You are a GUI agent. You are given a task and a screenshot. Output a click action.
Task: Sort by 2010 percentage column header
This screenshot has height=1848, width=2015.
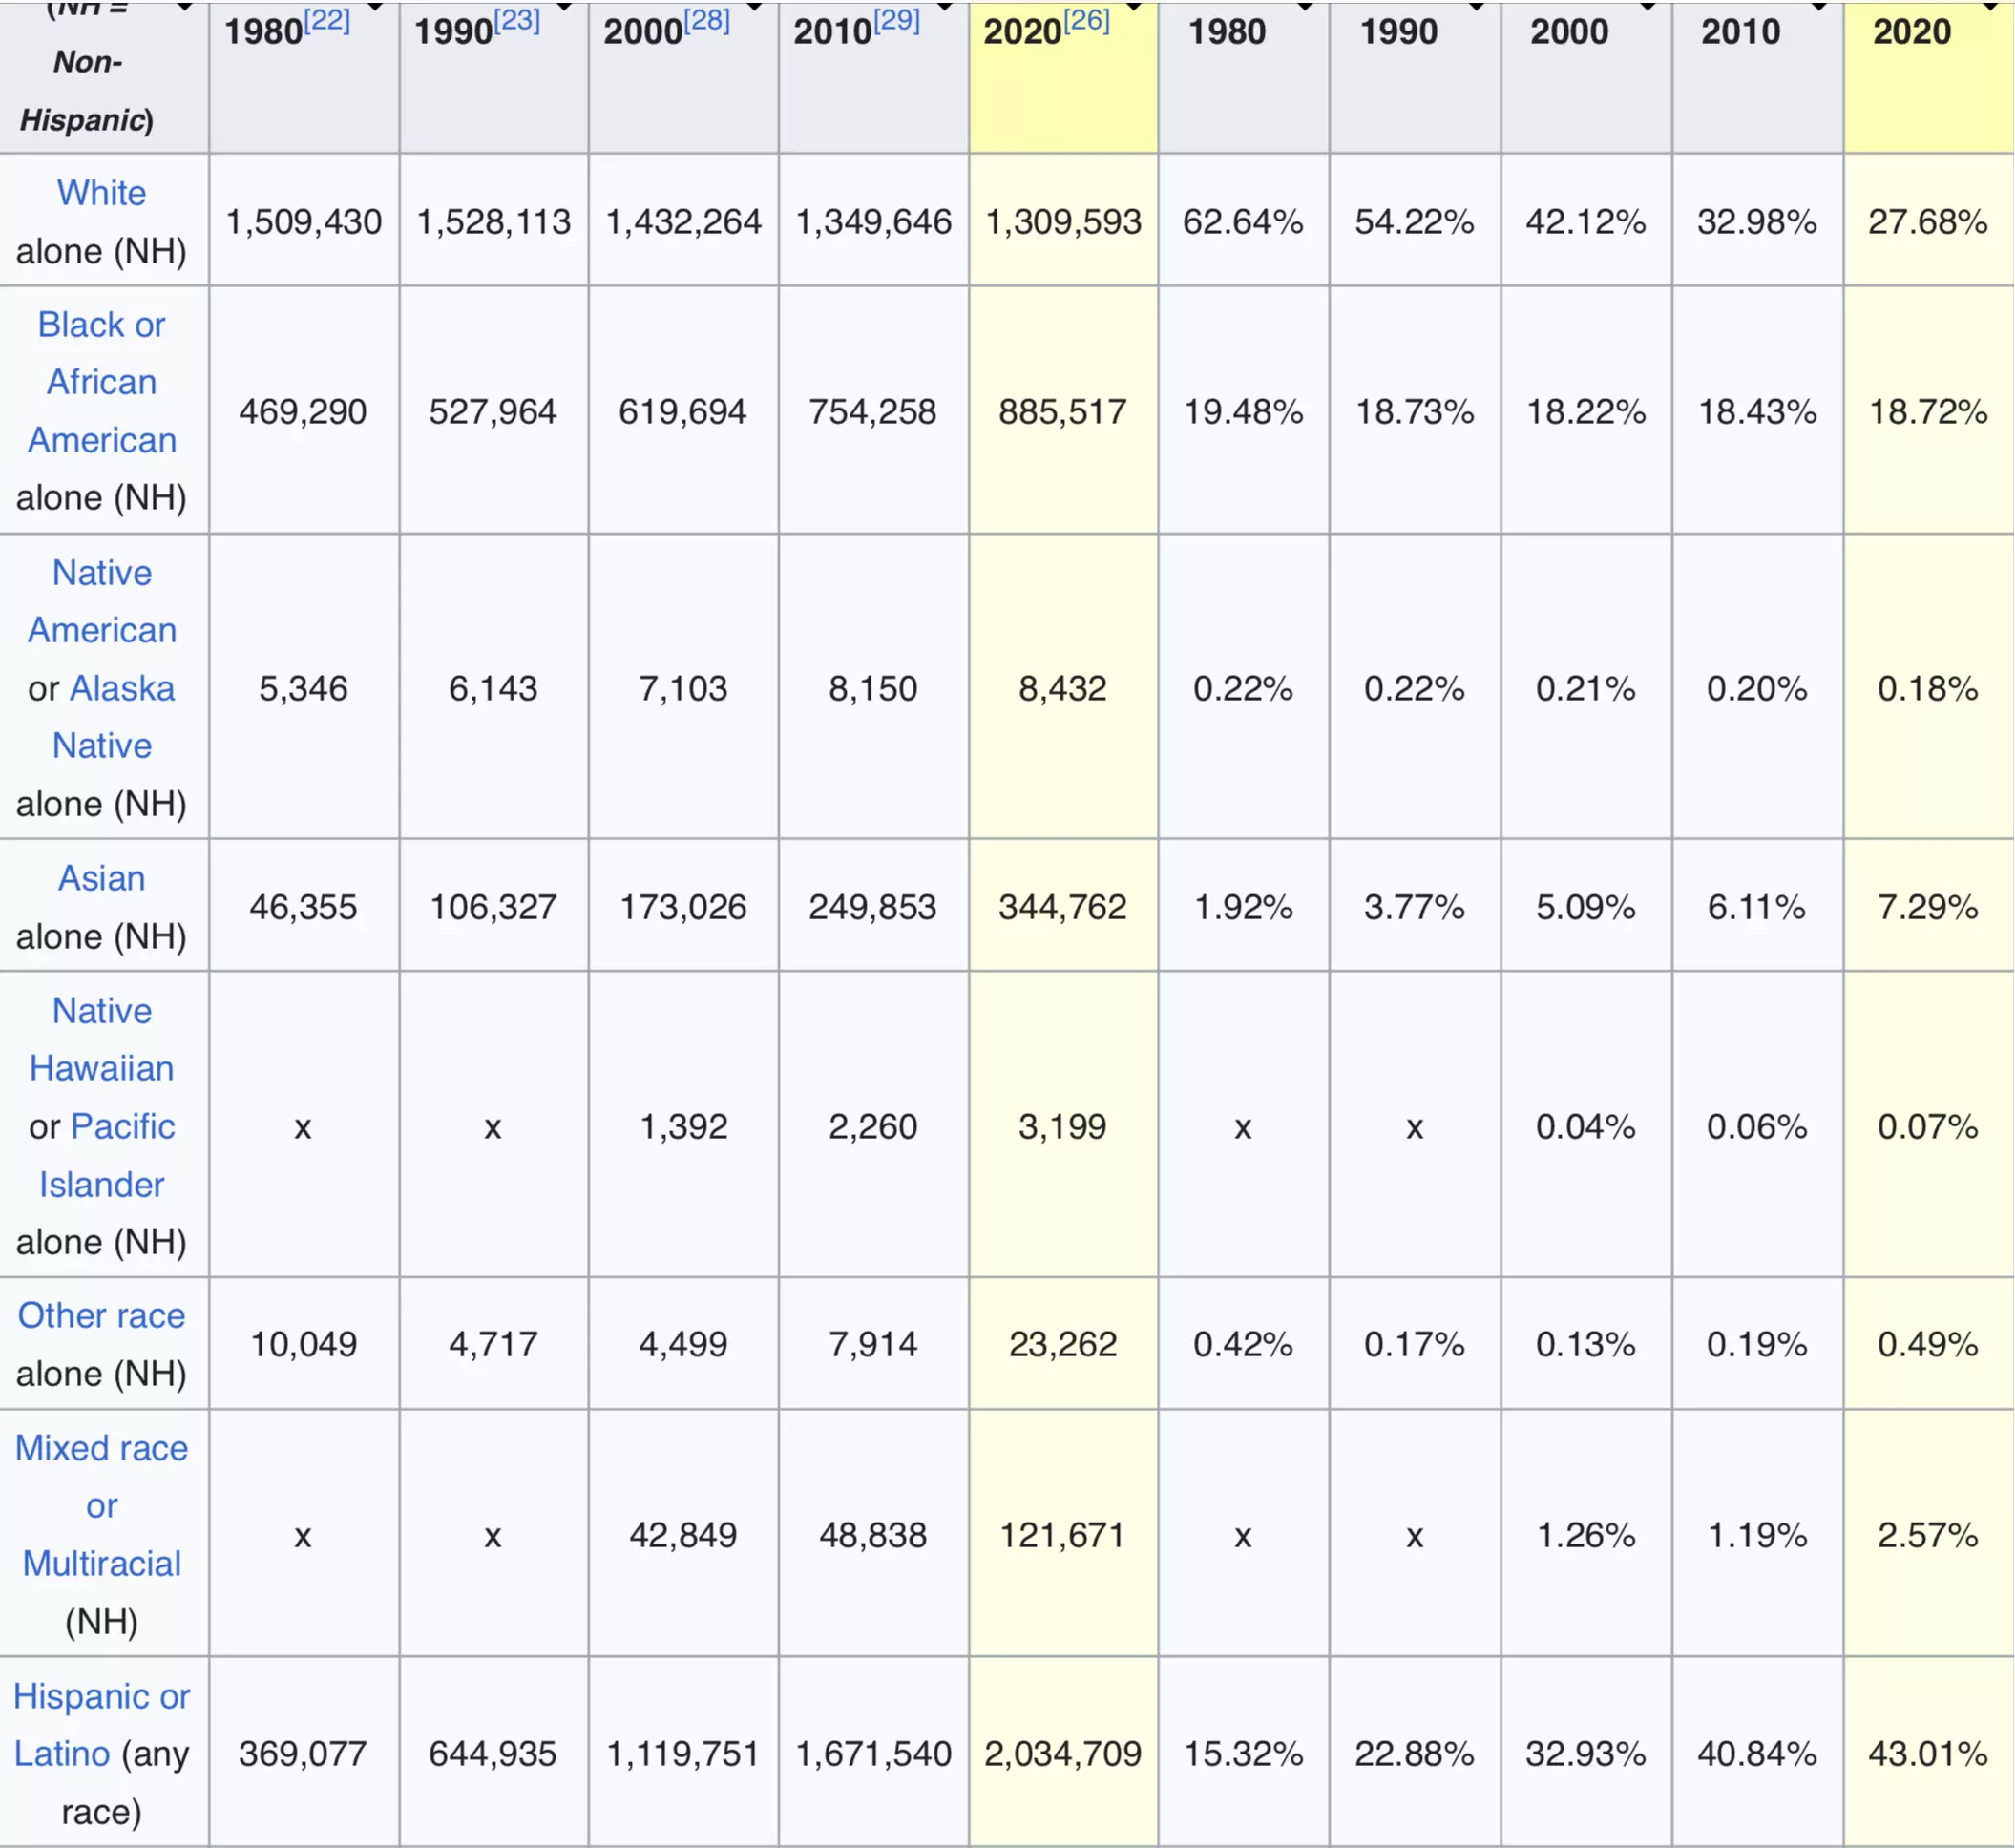coord(1757,76)
